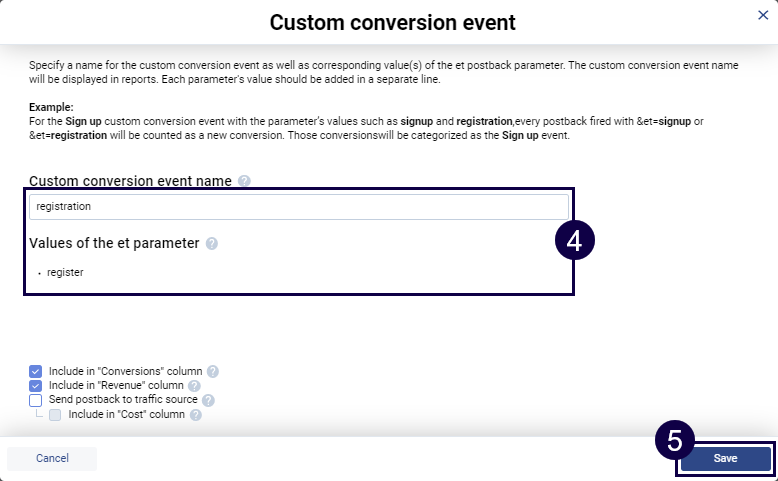This screenshot has width=778, height=481.
Task: Click "Values of the et parameter" heading
Action: (x=114, y=243)
